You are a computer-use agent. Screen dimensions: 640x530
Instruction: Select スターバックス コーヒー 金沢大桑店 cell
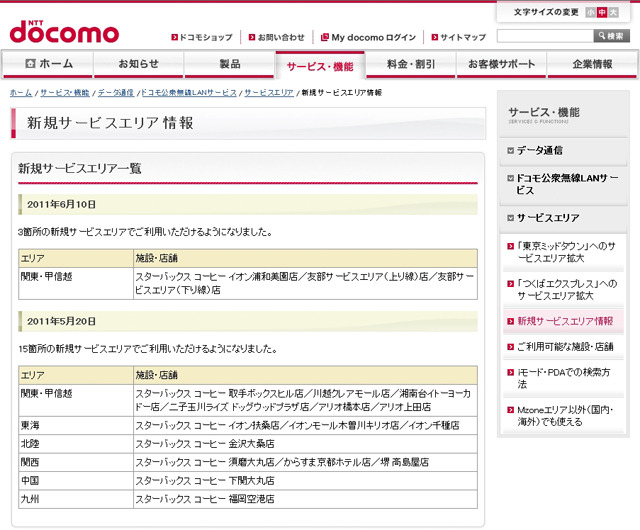pyautogui.click(x=305, y=444)
